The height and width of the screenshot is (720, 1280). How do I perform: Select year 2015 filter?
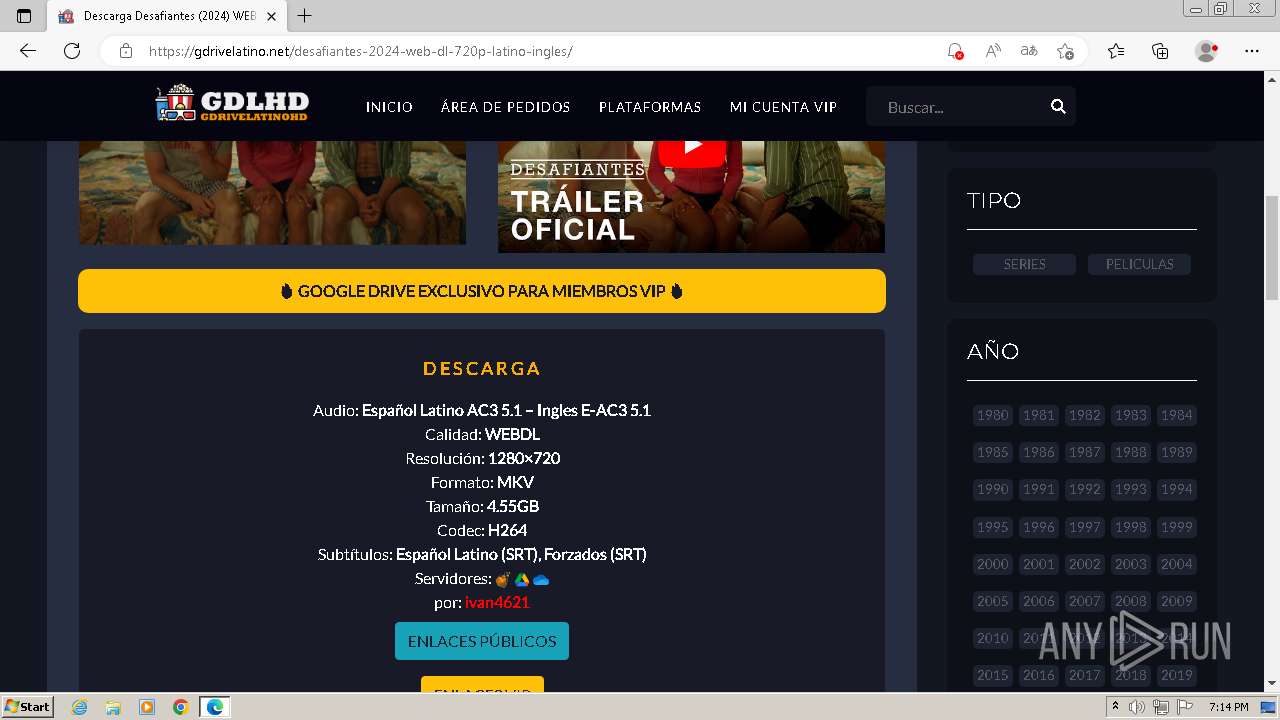993,675
